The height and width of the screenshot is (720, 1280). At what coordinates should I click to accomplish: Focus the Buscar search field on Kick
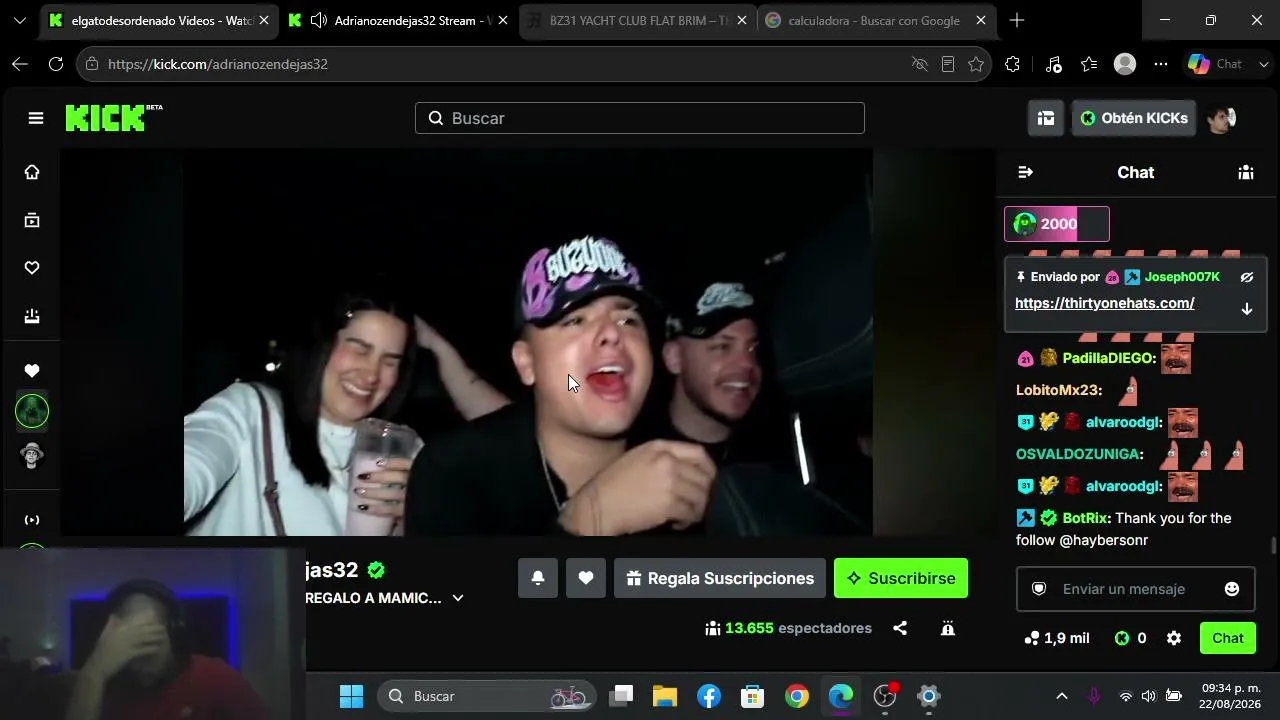[640, 118]
